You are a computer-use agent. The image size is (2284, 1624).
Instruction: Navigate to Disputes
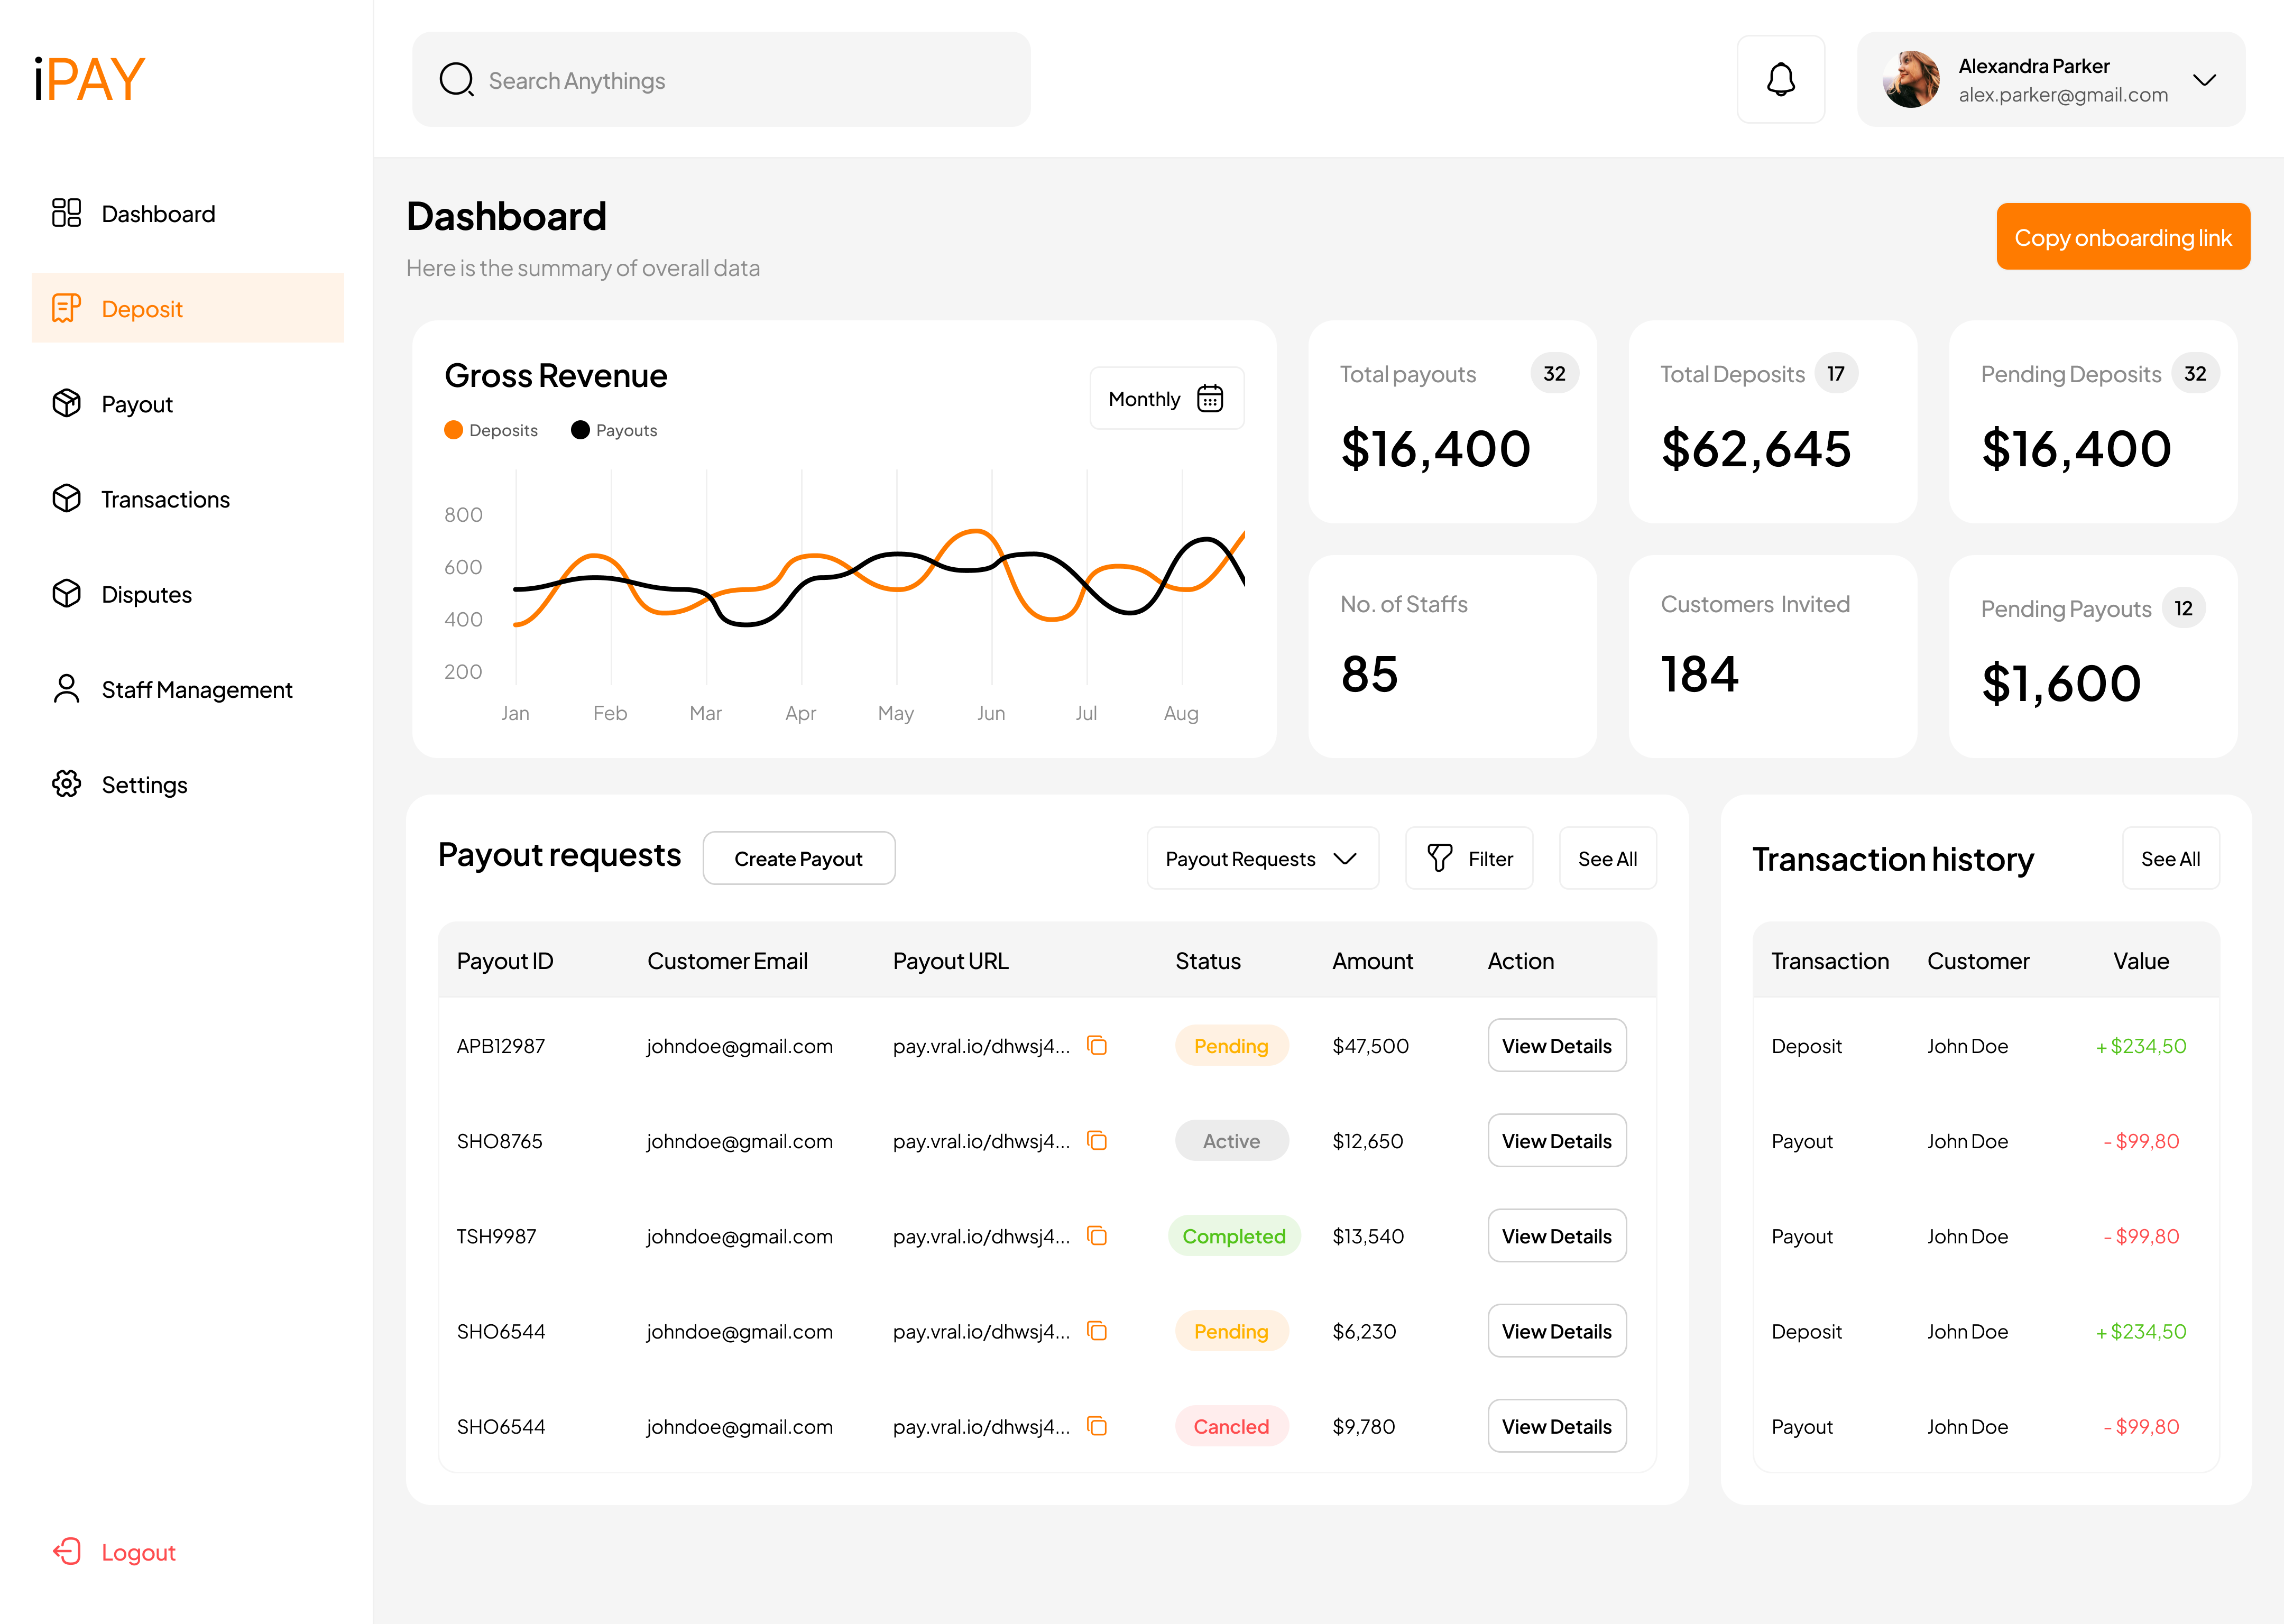pos(146,594)
